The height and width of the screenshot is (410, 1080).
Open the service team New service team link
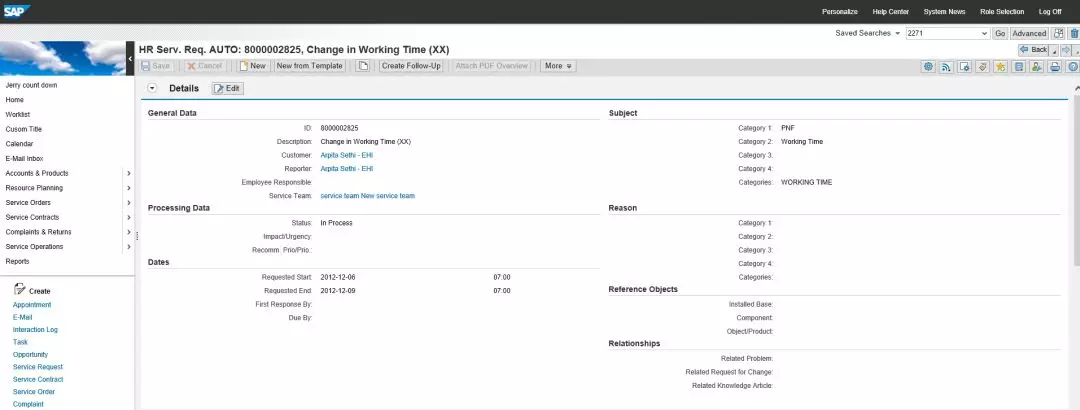point(368,196)
